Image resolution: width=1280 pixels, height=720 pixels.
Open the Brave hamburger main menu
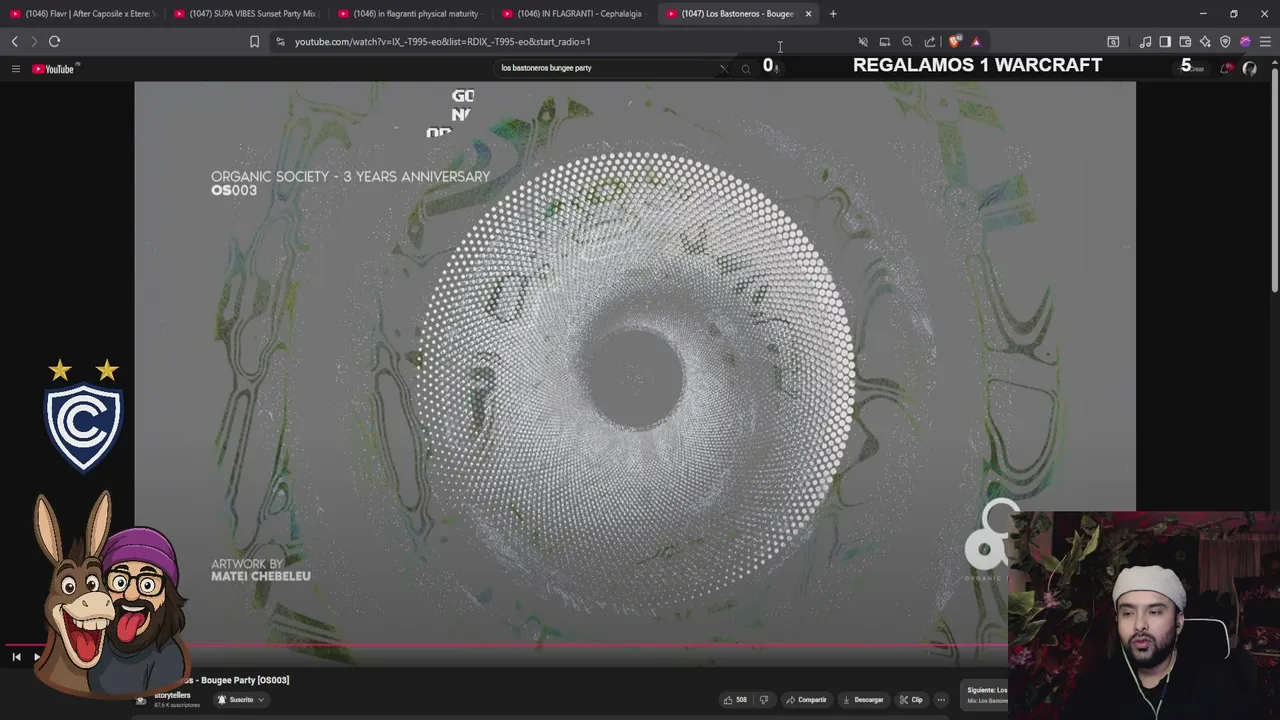coord(1265,41)
